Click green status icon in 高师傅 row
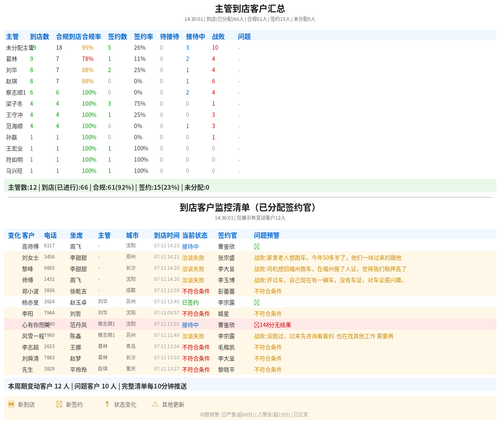The height and width of the screenshot is (437, 500). (257, 246)
